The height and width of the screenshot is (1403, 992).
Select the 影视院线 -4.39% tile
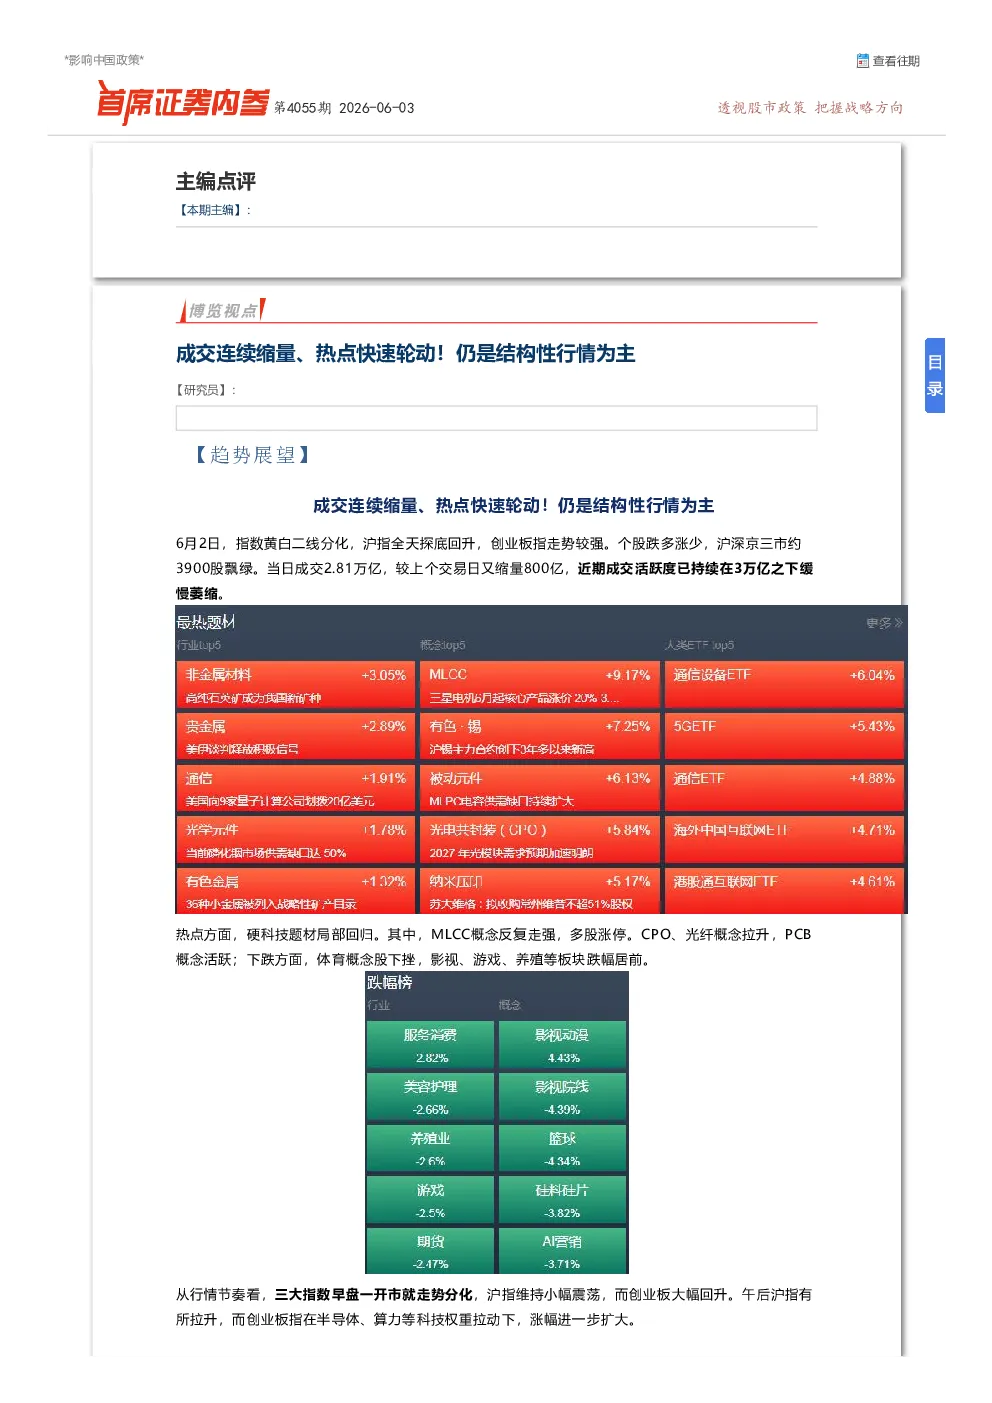pos(562,1097)
